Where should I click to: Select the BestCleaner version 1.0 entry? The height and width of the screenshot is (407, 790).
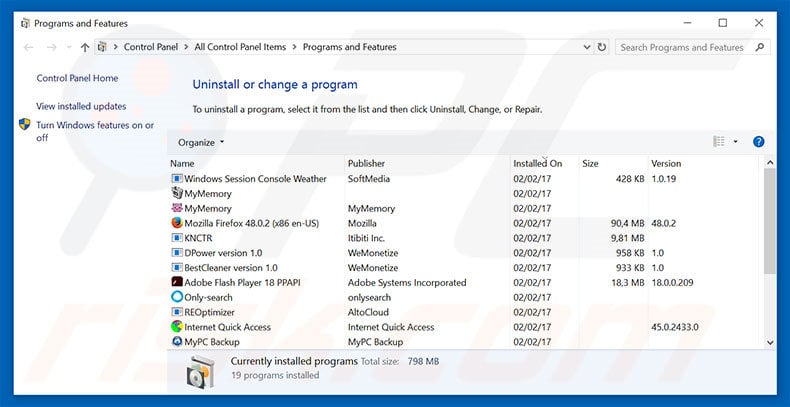tap(231, 267)
